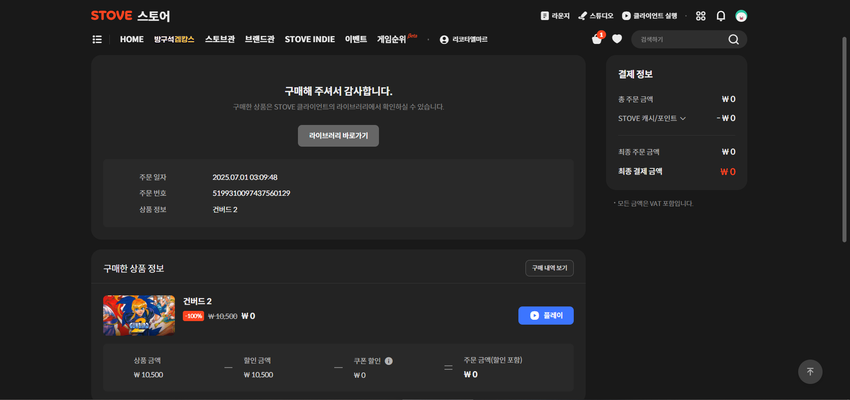850x400 pixels.
Task: Open the notifications bell
Action: coord(720,16)
